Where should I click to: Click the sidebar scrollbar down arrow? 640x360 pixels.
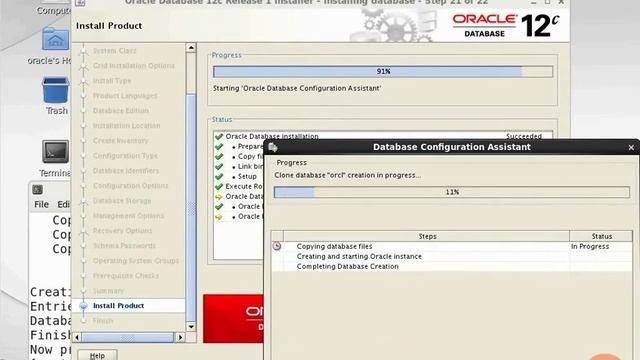pos(191,327)
